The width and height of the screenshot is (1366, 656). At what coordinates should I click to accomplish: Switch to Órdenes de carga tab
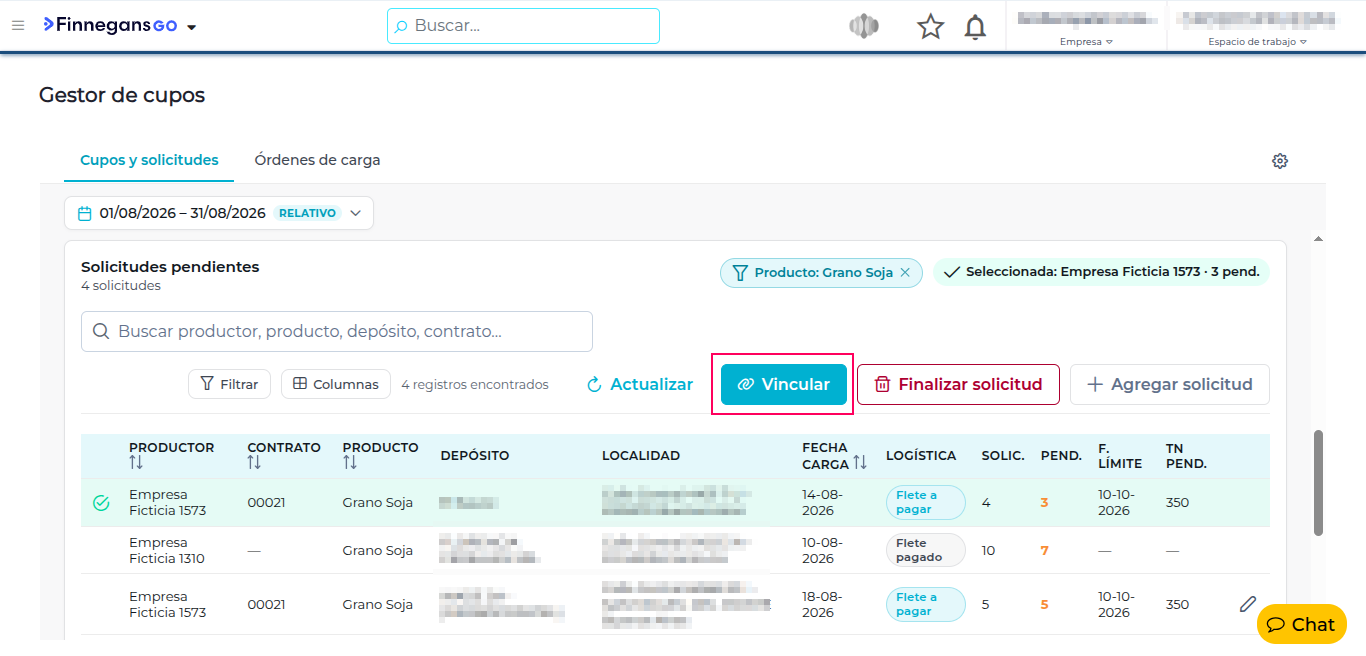317,160
